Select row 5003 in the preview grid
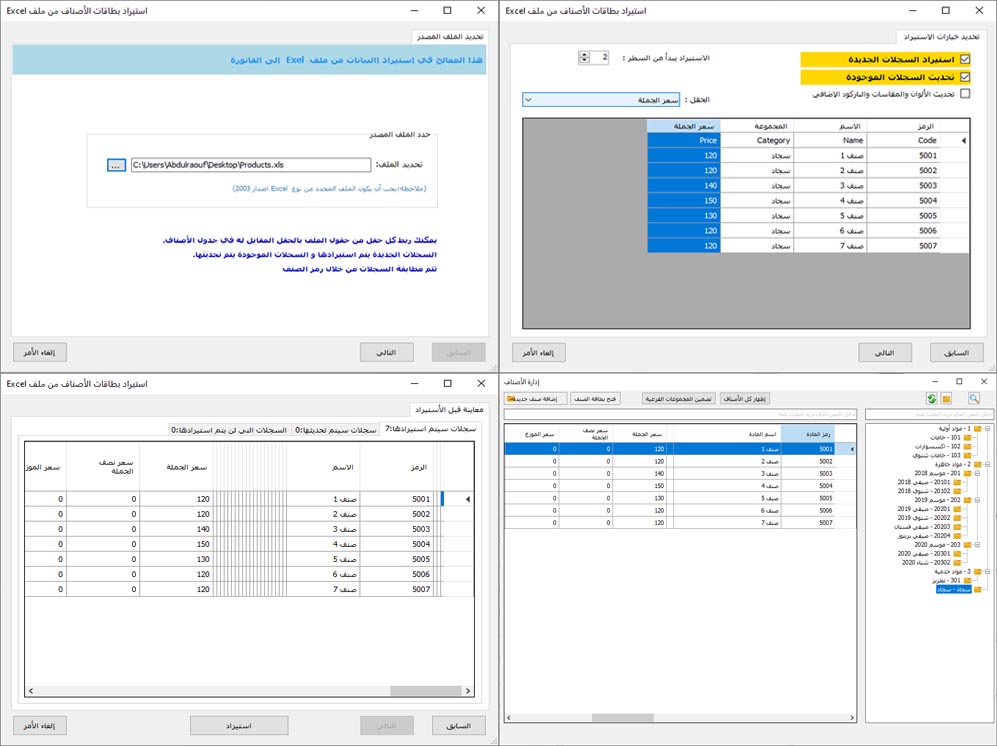 (248, 529)
